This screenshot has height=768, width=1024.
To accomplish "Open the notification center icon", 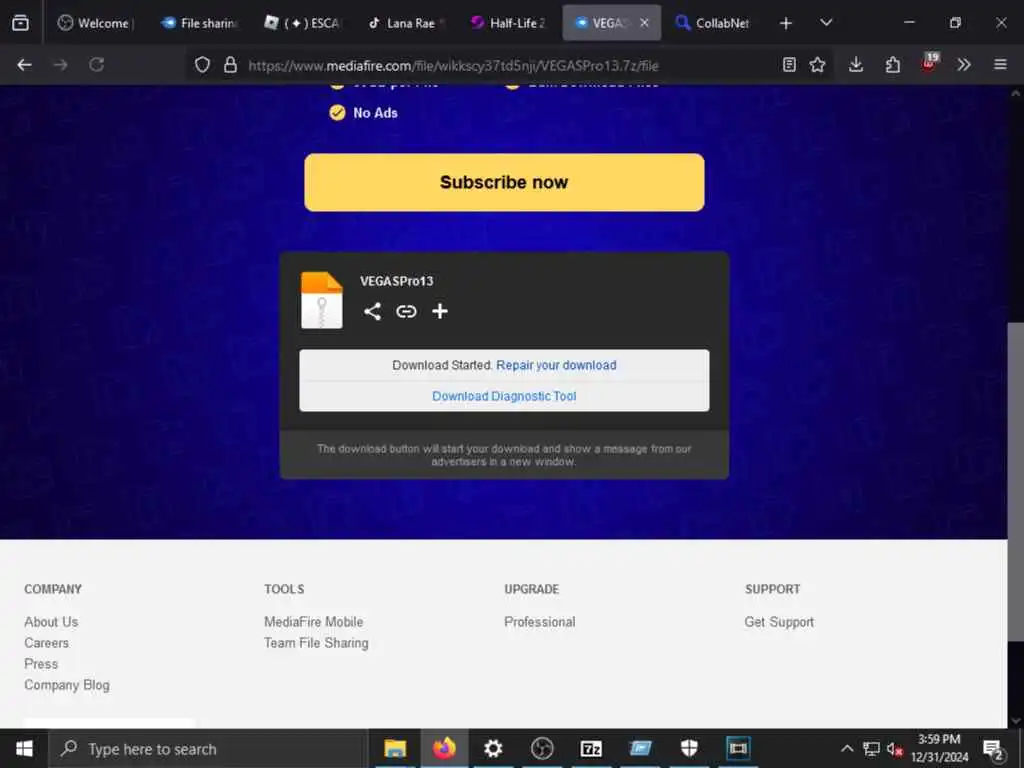I will pyautogui.click(x=993, y=750).
